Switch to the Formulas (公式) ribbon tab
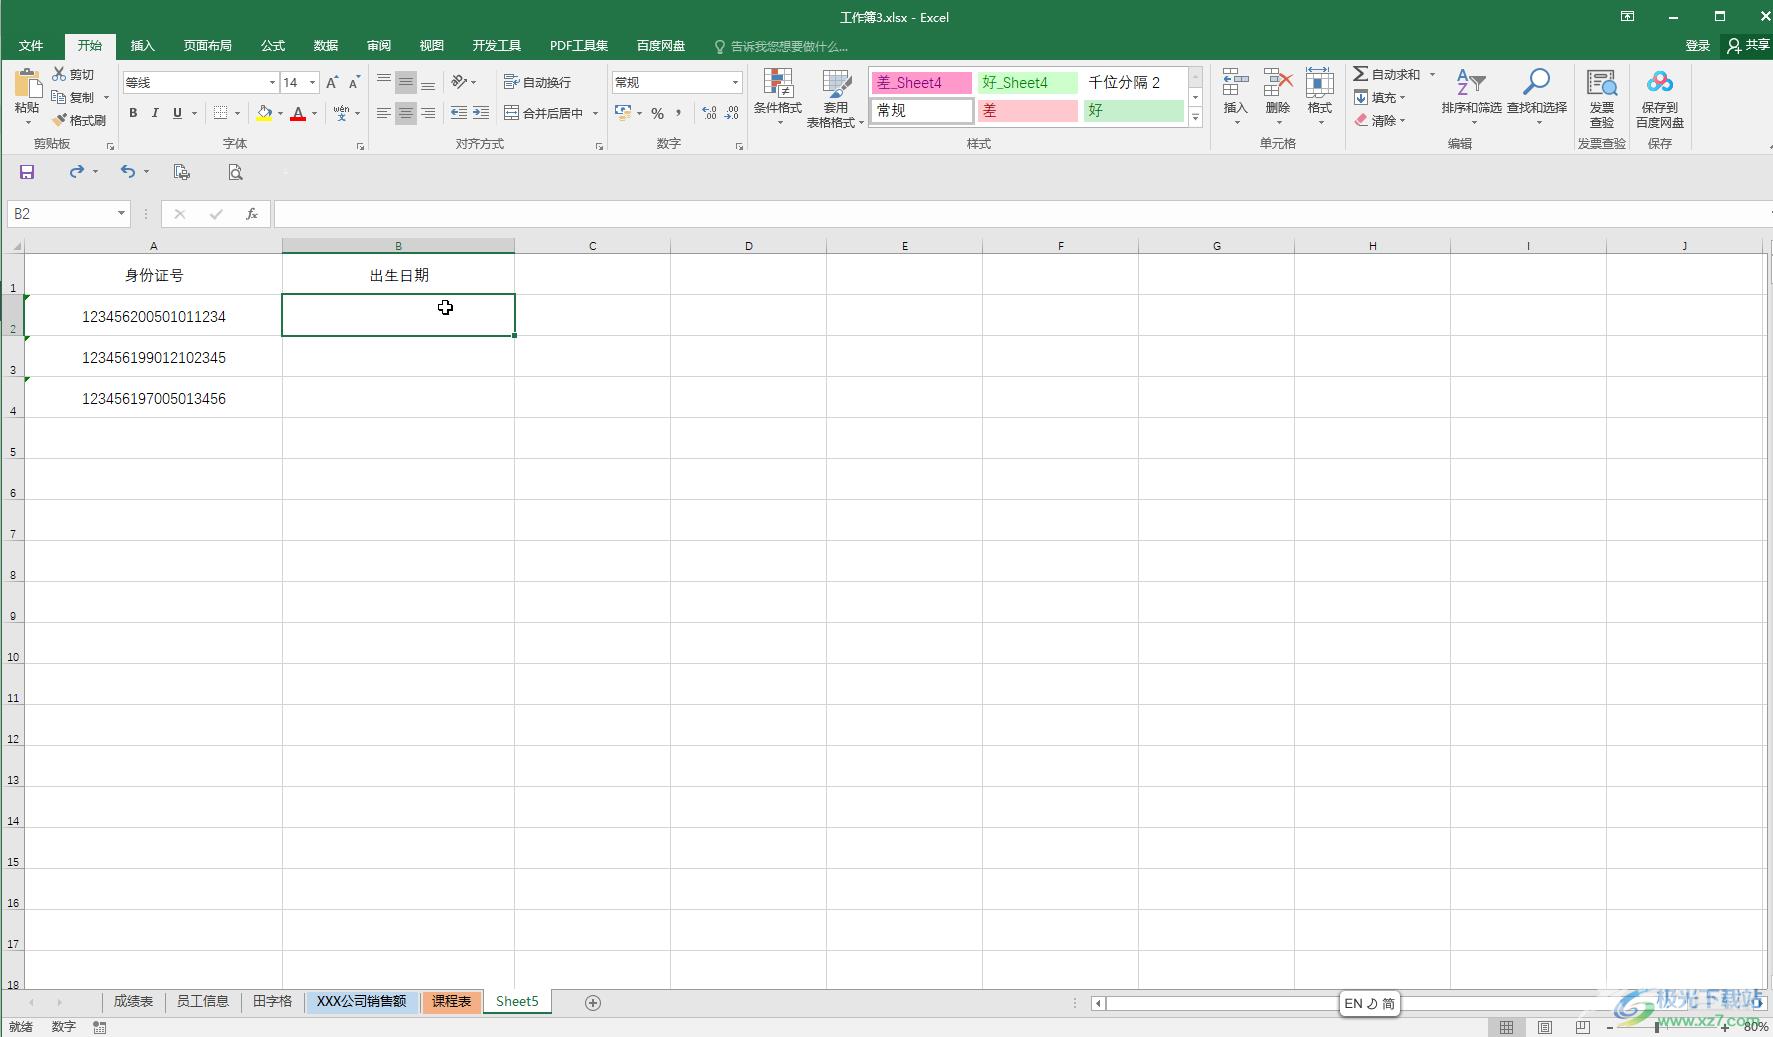Viewport: 1773px width, 1037px height. (273, 46)
